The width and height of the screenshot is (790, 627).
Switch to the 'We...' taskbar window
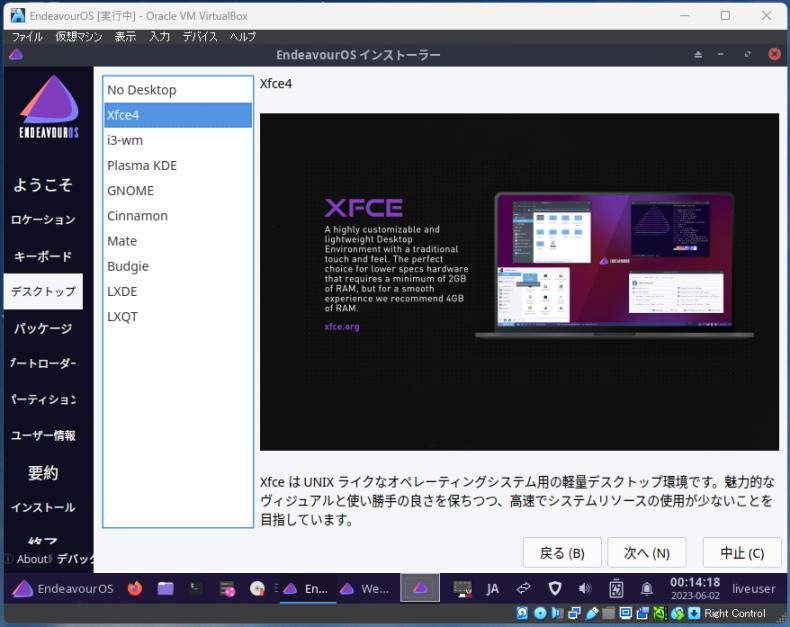pos(364,589)
